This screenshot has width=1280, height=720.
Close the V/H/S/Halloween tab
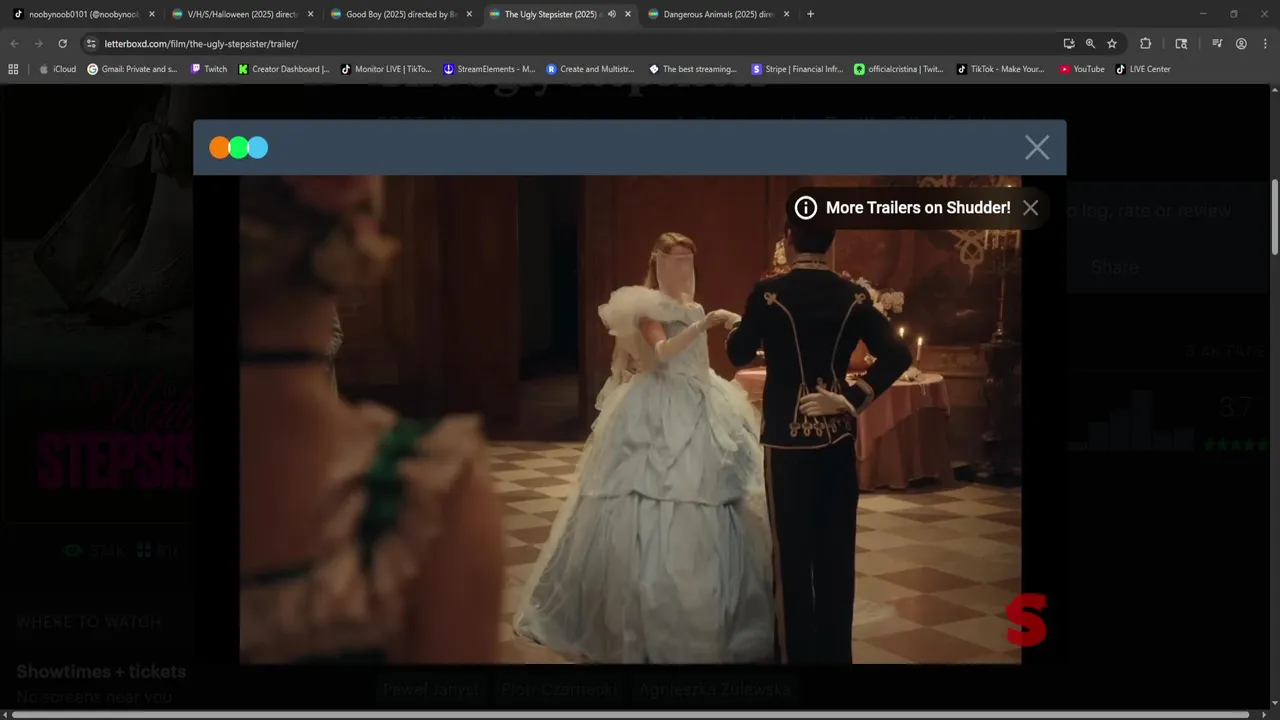310,14
